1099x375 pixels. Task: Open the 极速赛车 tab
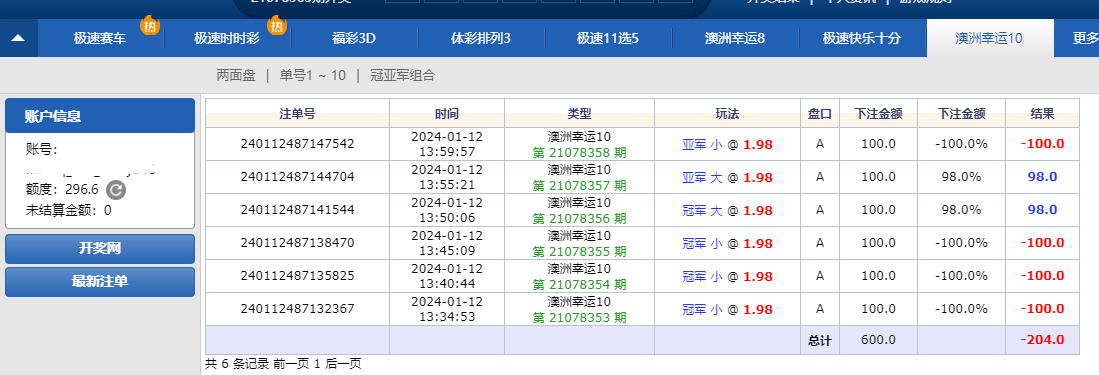tap(100, 38)
